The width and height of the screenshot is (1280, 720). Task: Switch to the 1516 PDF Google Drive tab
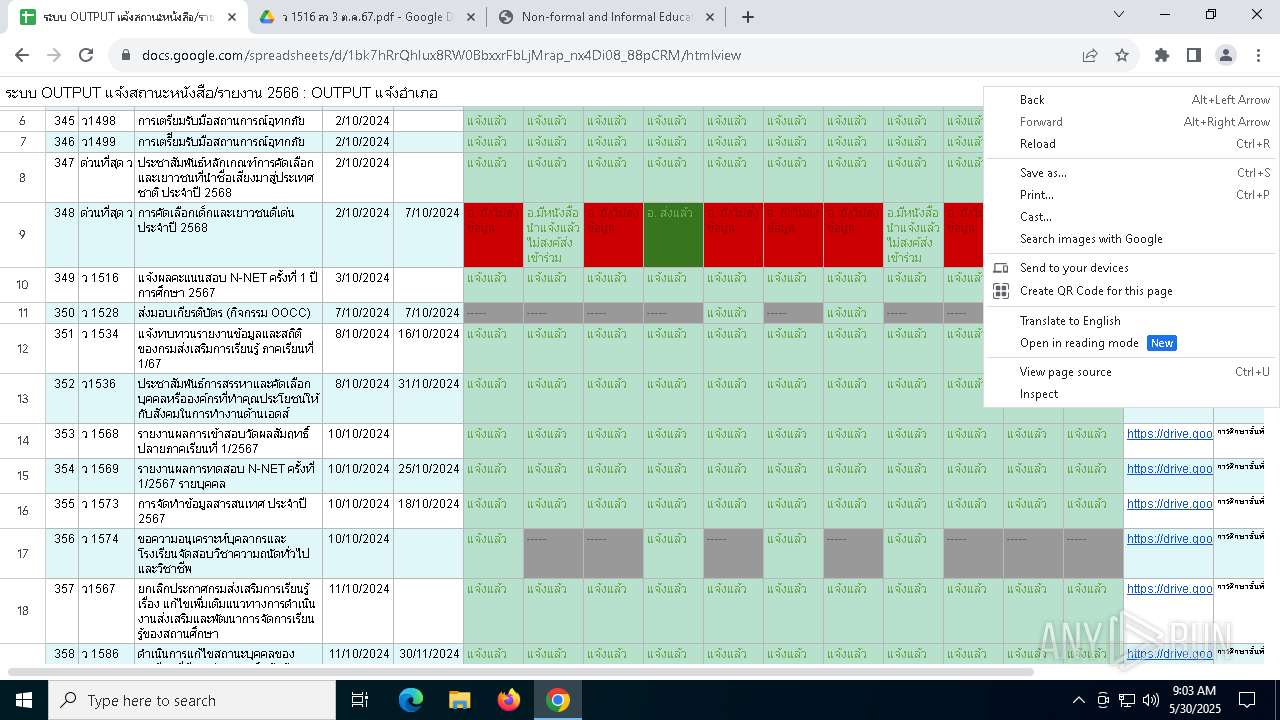coord(367,17)
